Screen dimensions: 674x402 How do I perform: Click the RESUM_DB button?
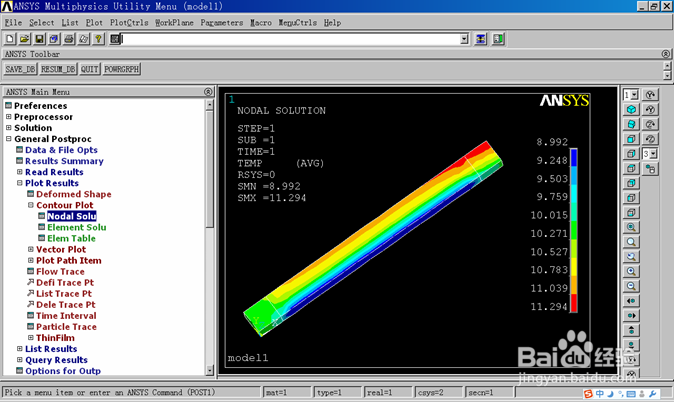point(58,69)
